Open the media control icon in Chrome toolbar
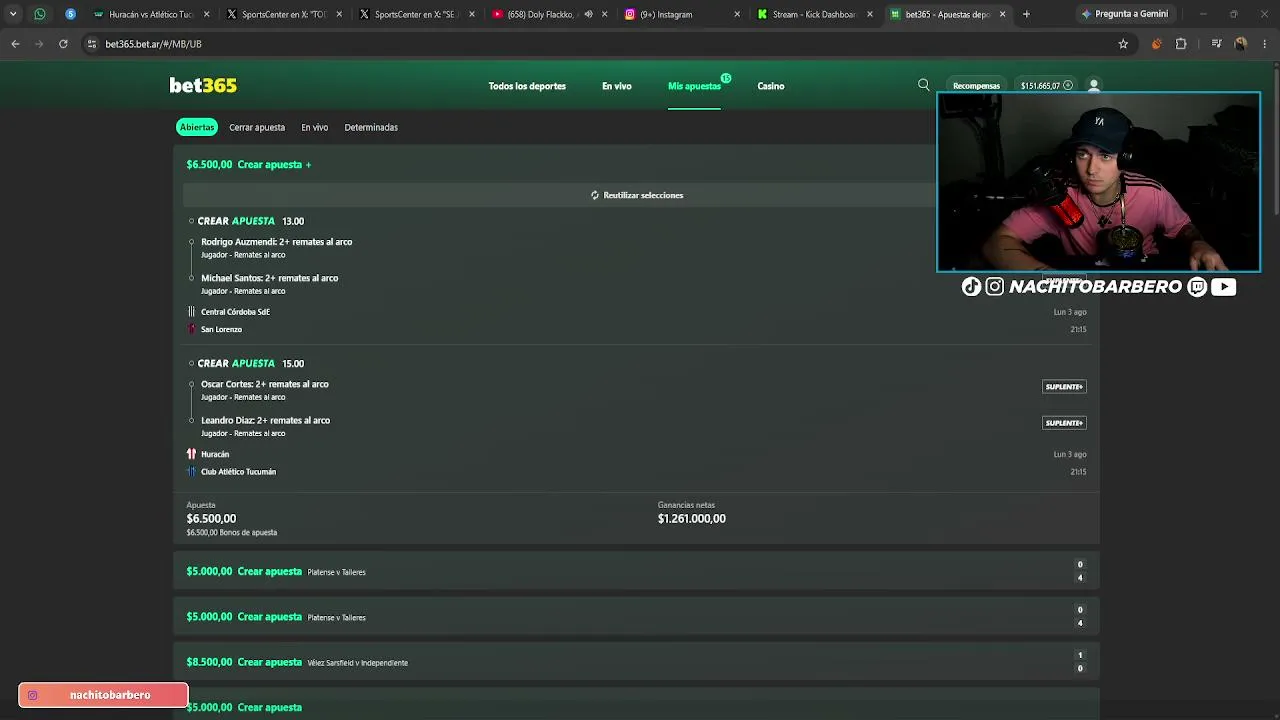Viewport: 1280px width, 720px height. [x=1216, y=44]
